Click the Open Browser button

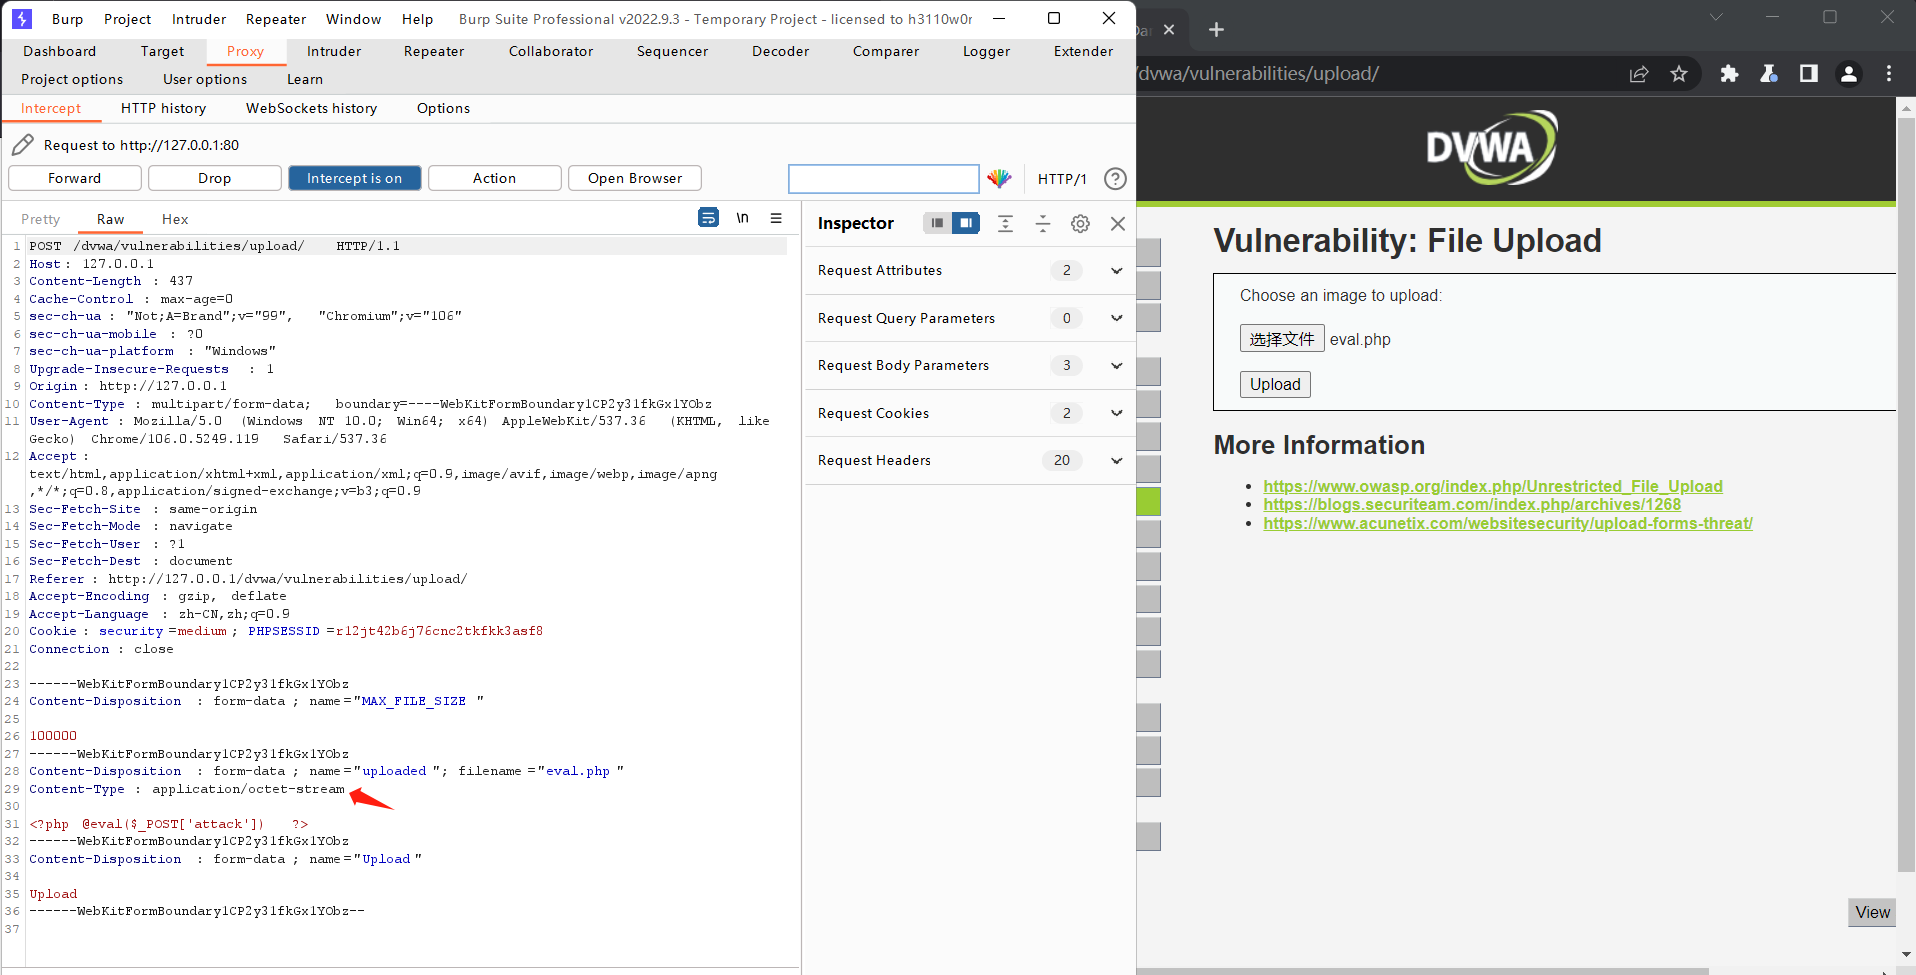click(635, 178)
